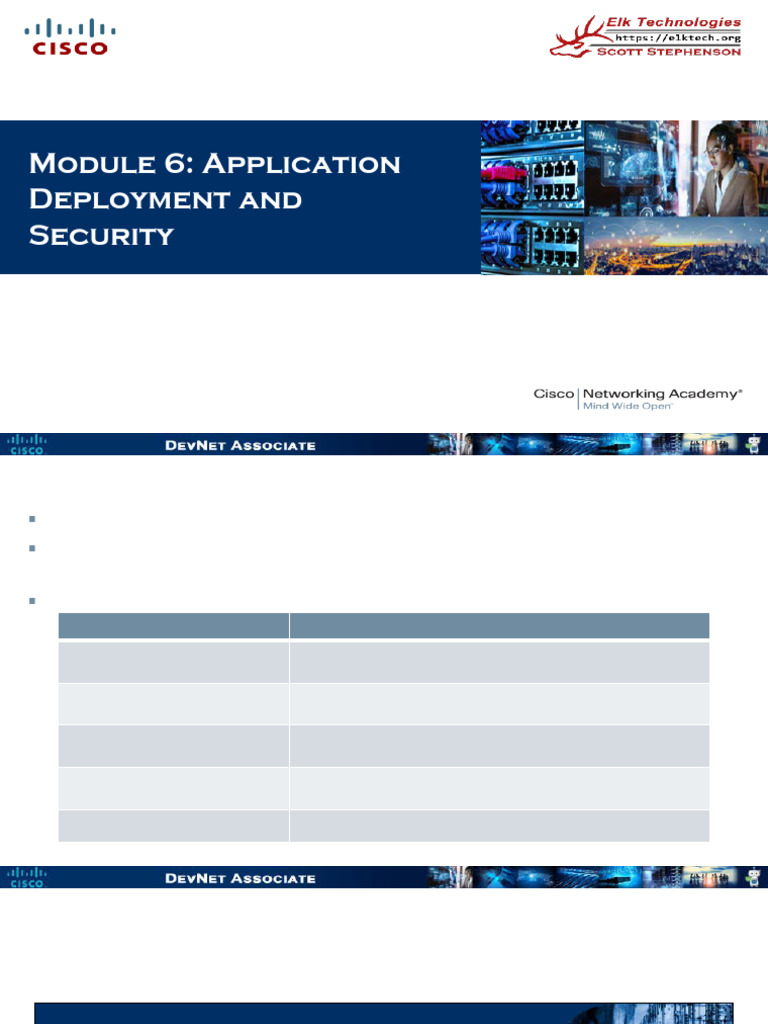768x1024 pixels.
Task: Click DevNet Associate title above the table
Action: [240, 445]
